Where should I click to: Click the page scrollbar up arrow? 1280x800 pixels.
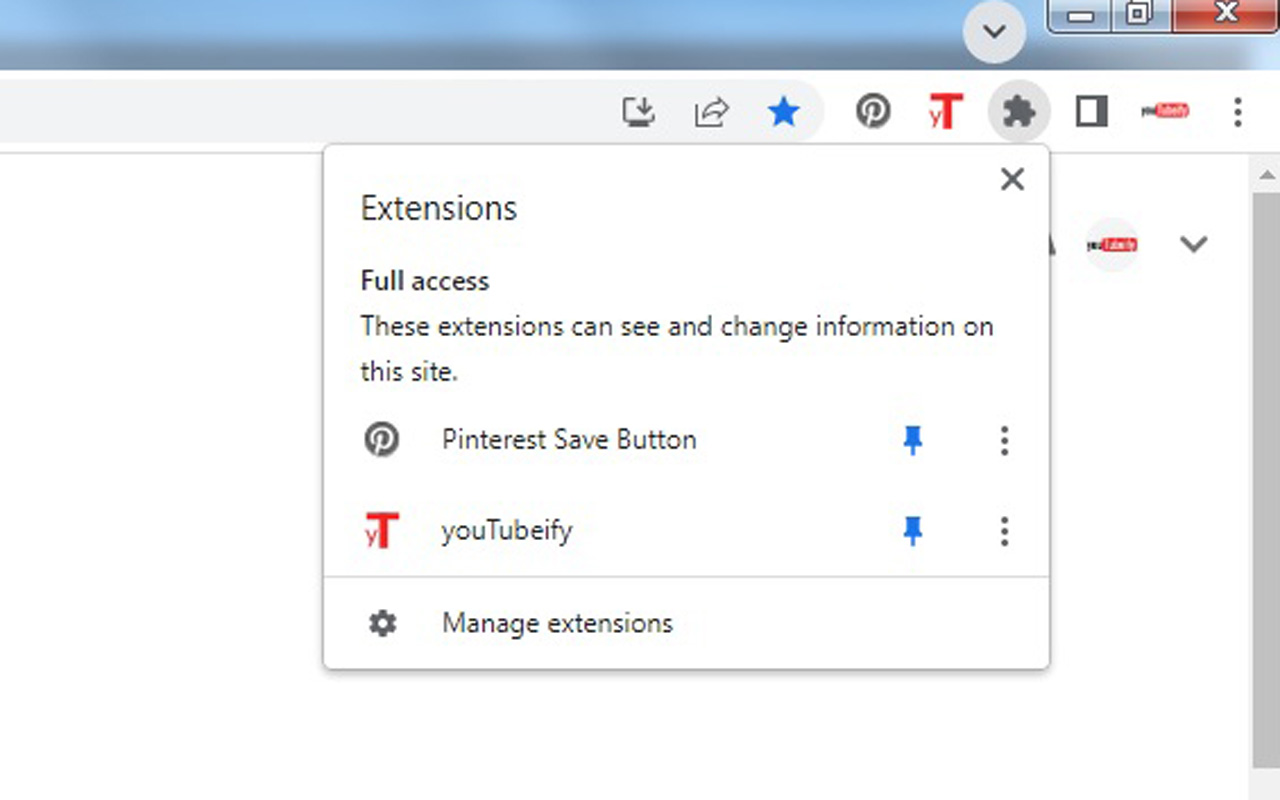point(1266,174)
